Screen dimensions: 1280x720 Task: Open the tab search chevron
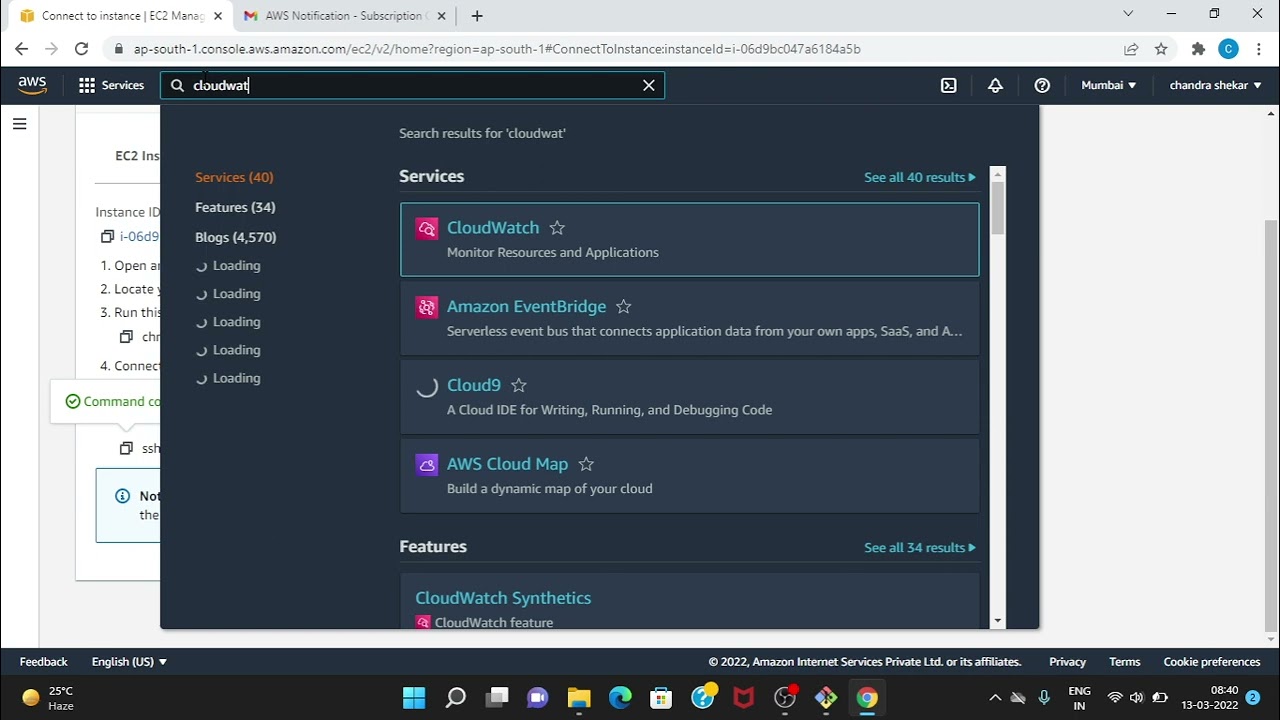[x=1128, y=14]
